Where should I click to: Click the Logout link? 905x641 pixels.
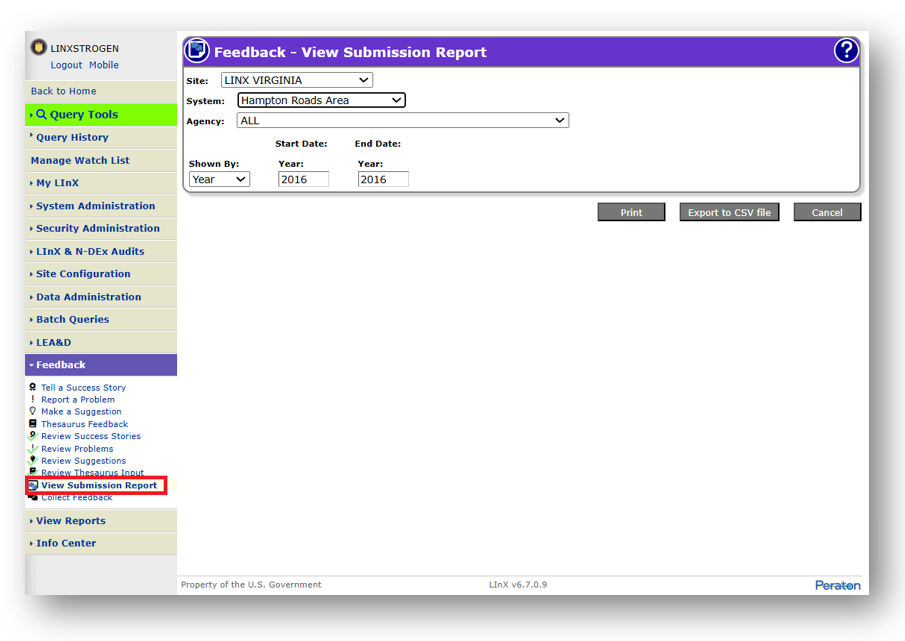66,65
